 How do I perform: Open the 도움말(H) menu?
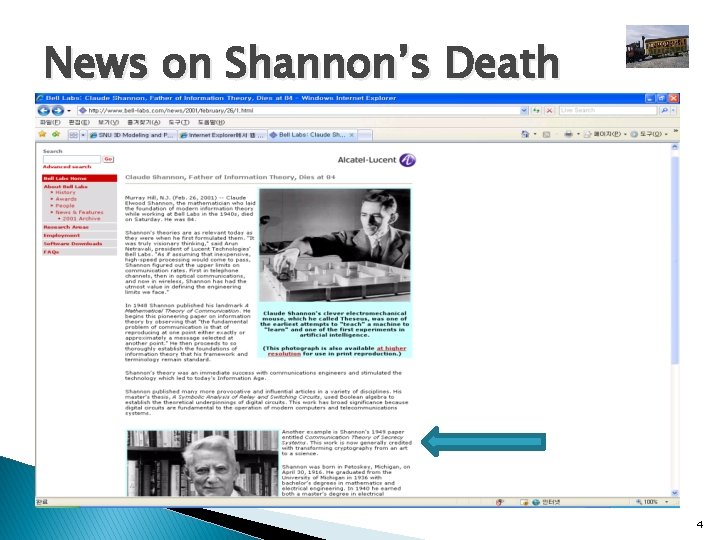[211, 123]
